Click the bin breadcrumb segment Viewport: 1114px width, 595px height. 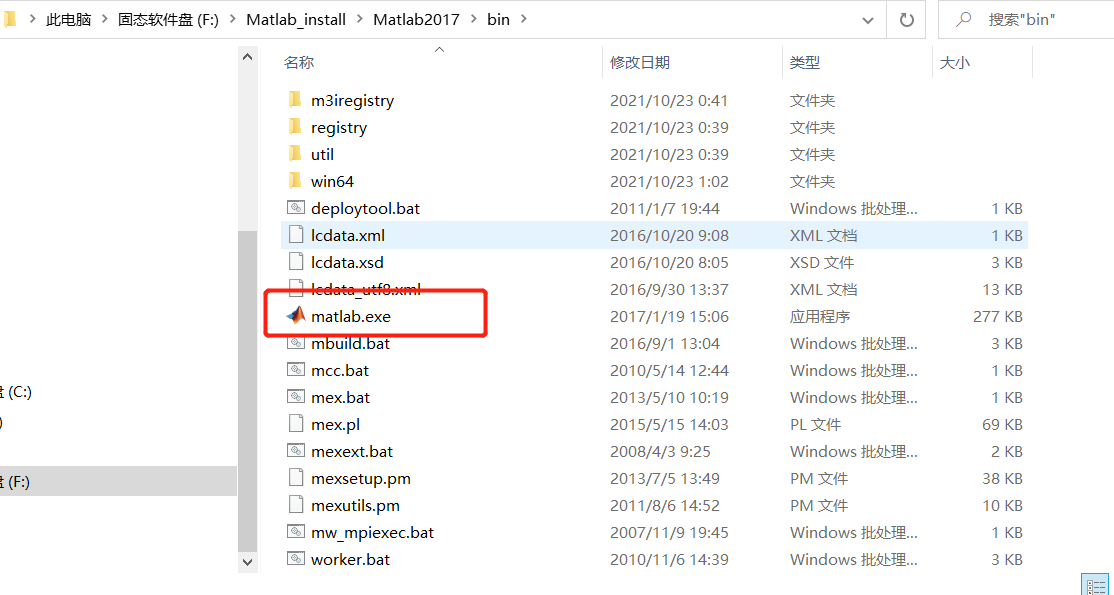coord(498,20)
